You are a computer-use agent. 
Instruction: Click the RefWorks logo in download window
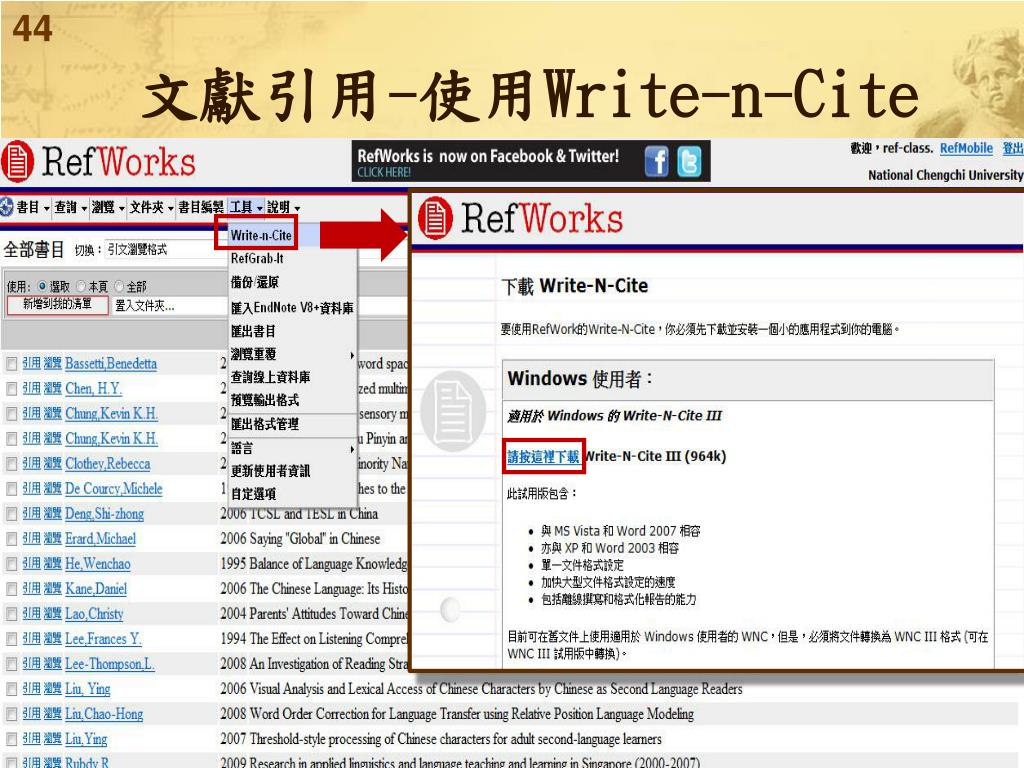(520, 218)
